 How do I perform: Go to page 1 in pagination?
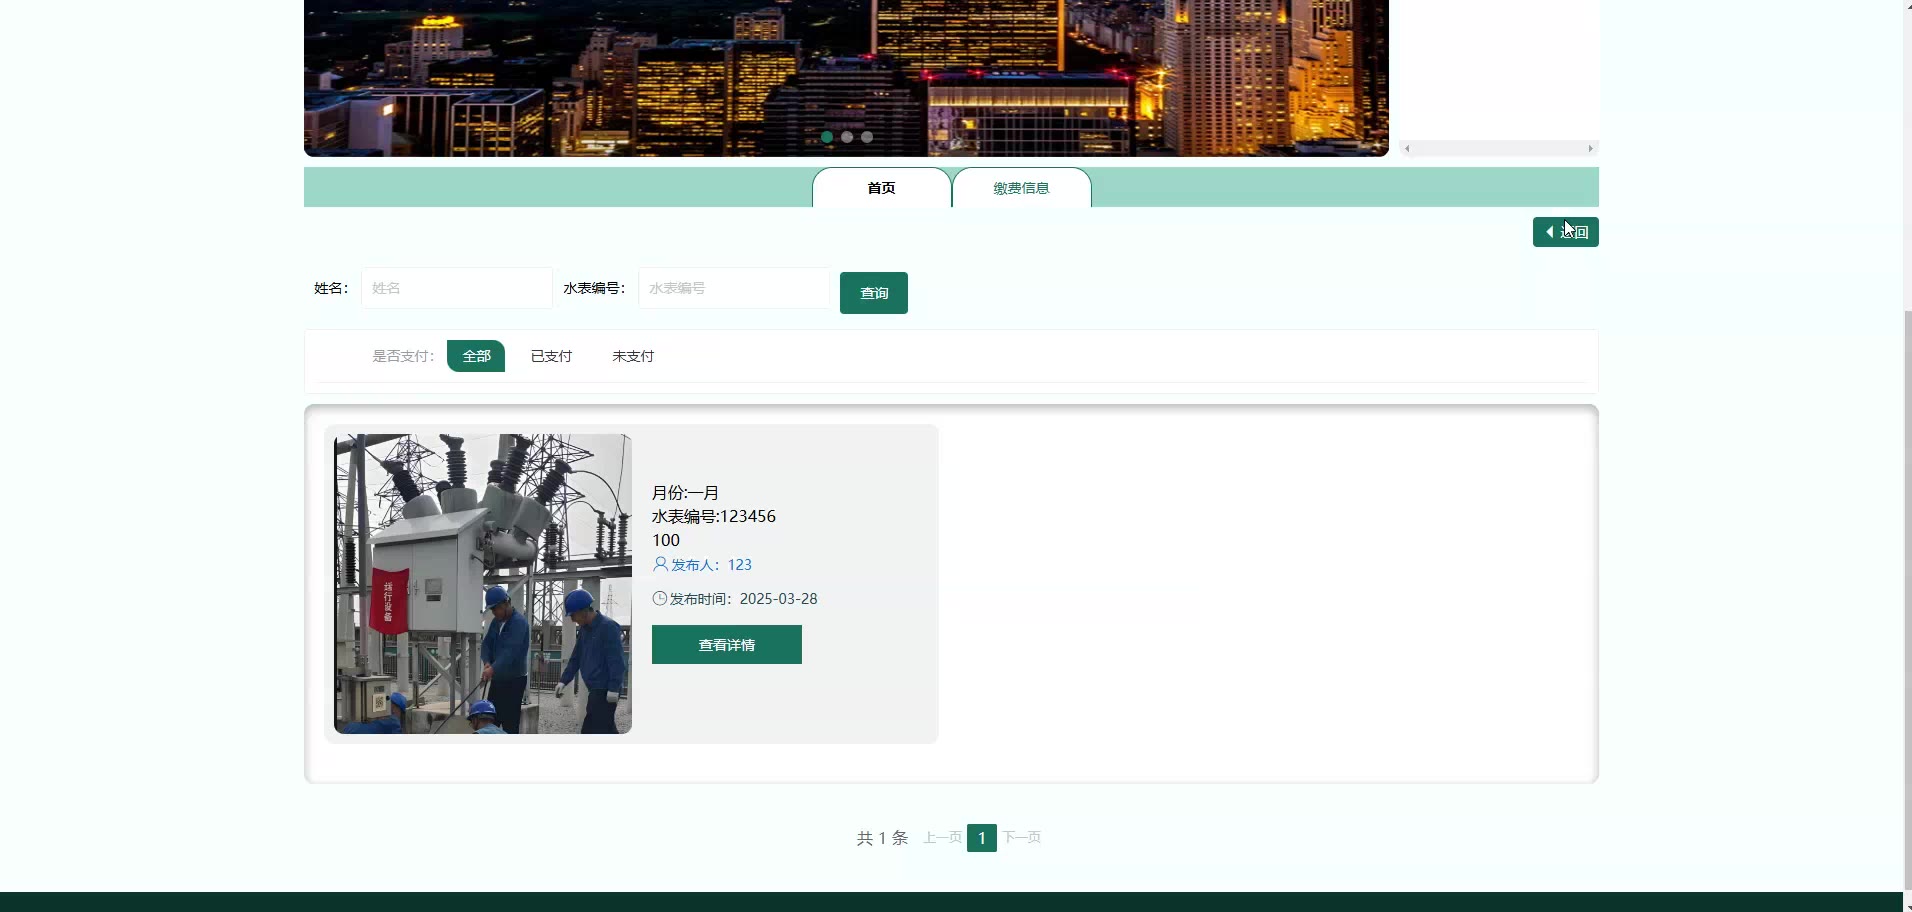[x=981, y=838]
